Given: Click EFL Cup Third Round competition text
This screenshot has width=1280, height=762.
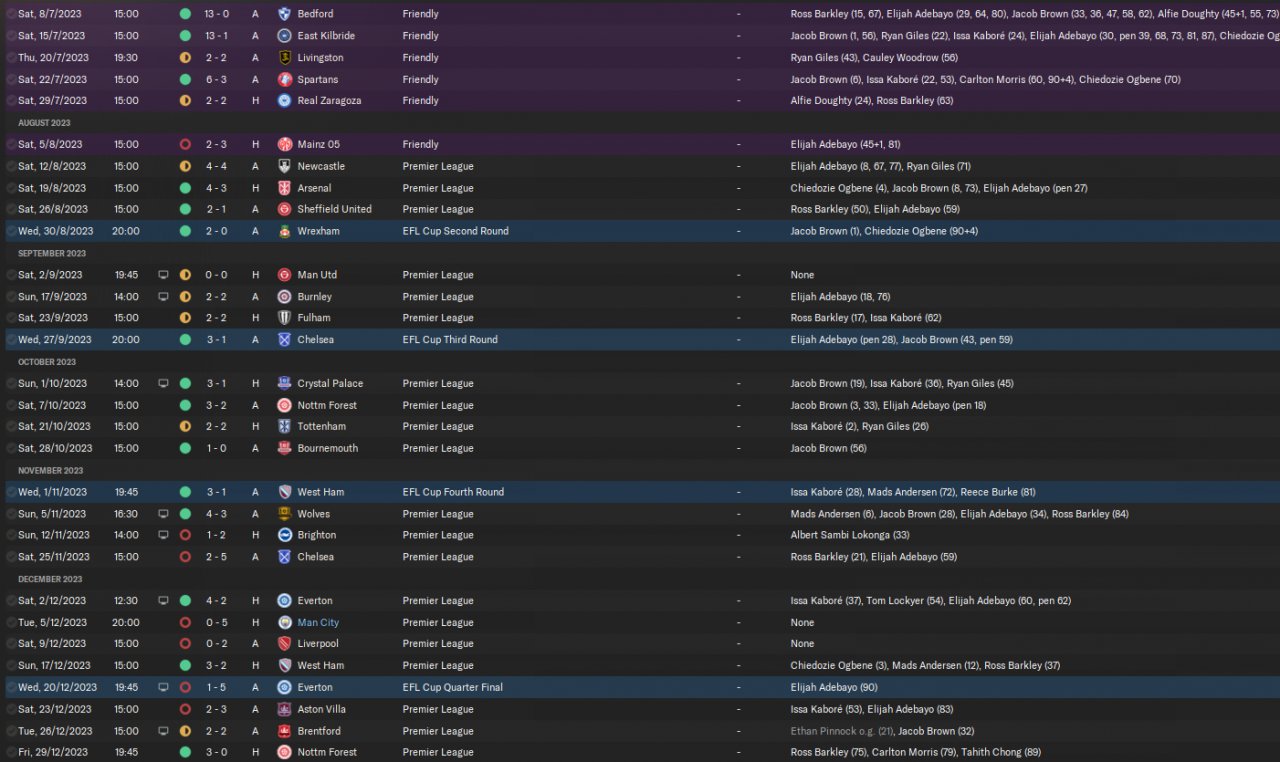Looking at the screenshot, I should click(452, 340).
